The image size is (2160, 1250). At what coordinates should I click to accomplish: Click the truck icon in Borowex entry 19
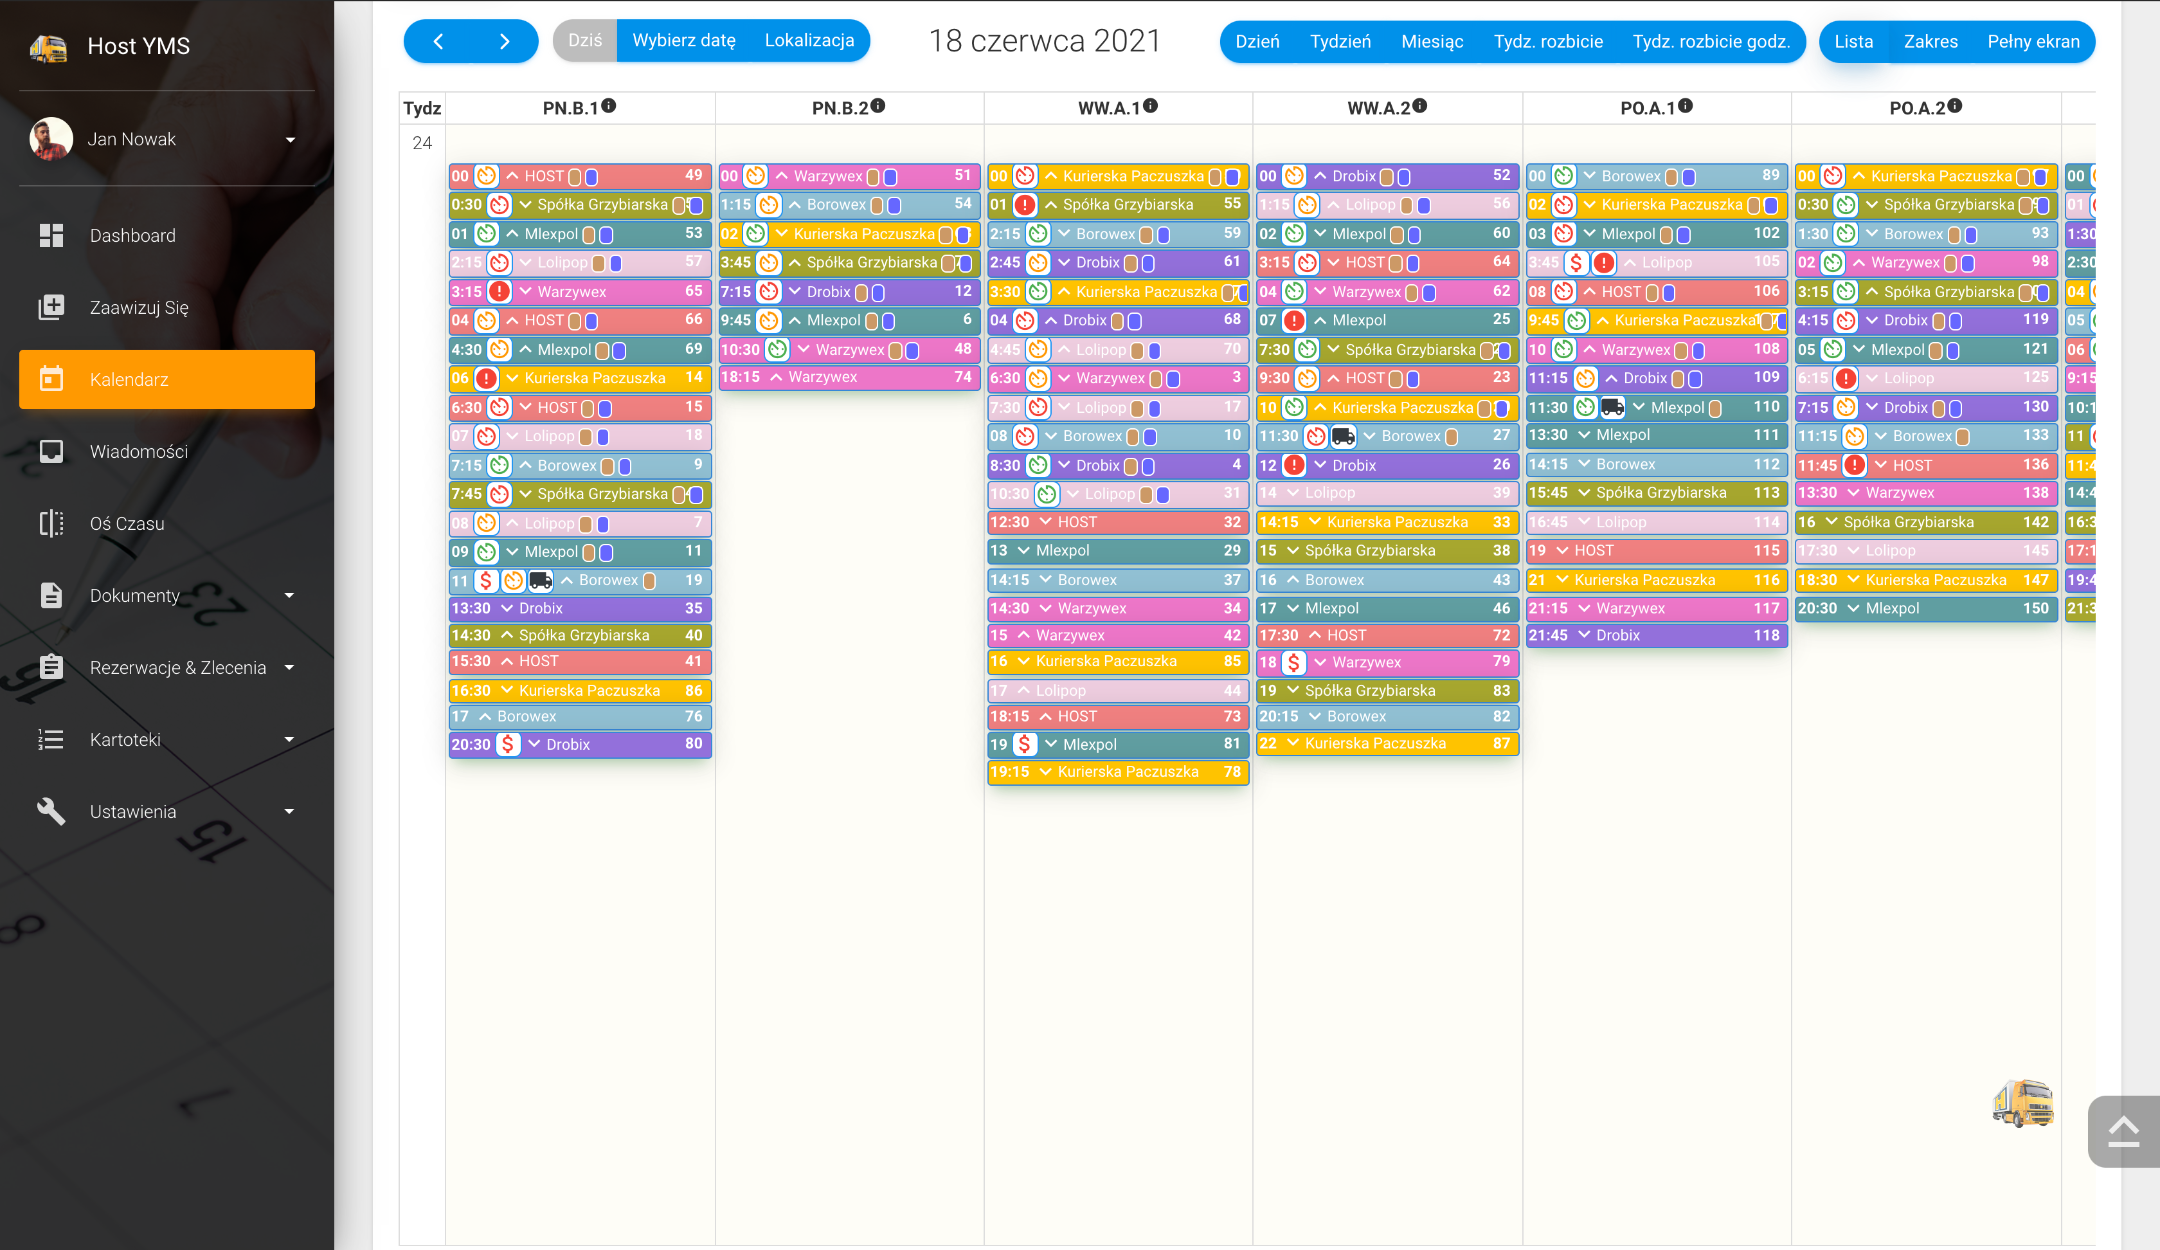pyautogui.click(x=540, y=580)
